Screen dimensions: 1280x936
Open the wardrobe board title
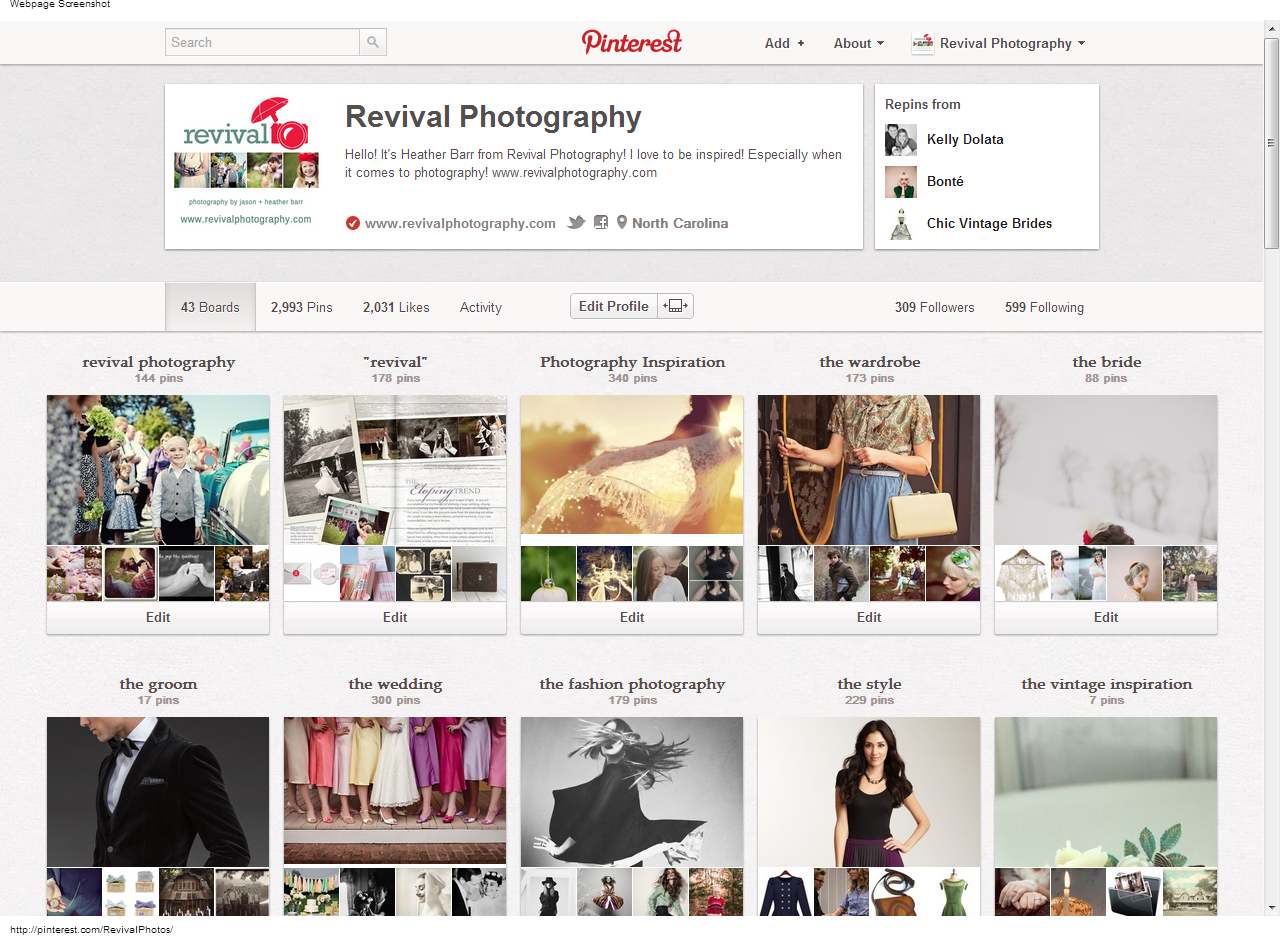[869, 362]
